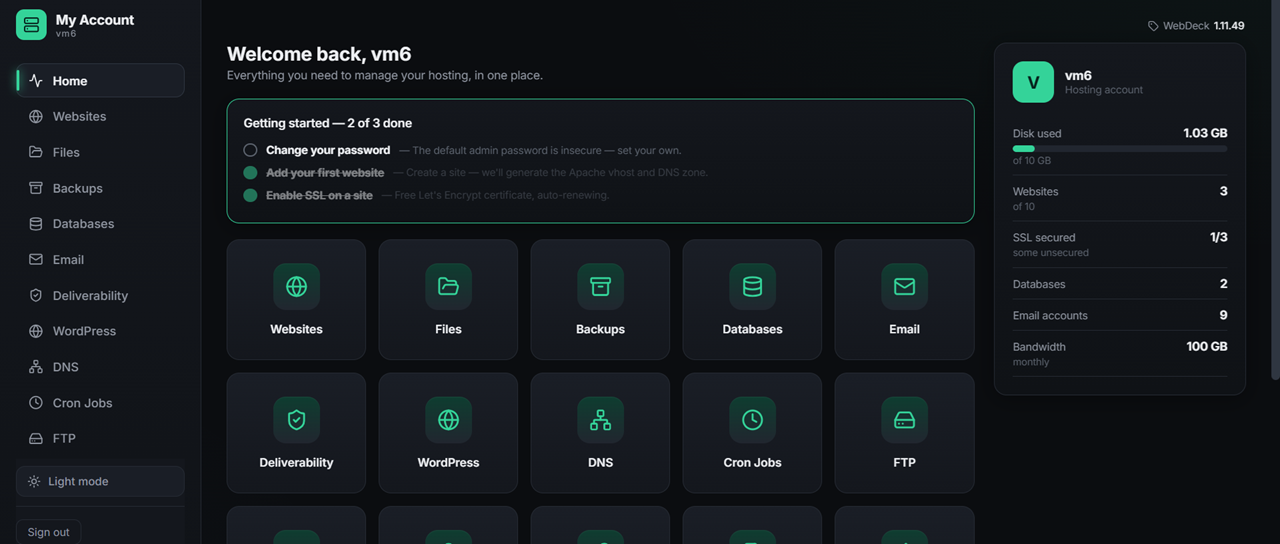Open the Files folder tile icon
Screen dimensions: 1280x544
pyautogui.click(x=448, y=287)
